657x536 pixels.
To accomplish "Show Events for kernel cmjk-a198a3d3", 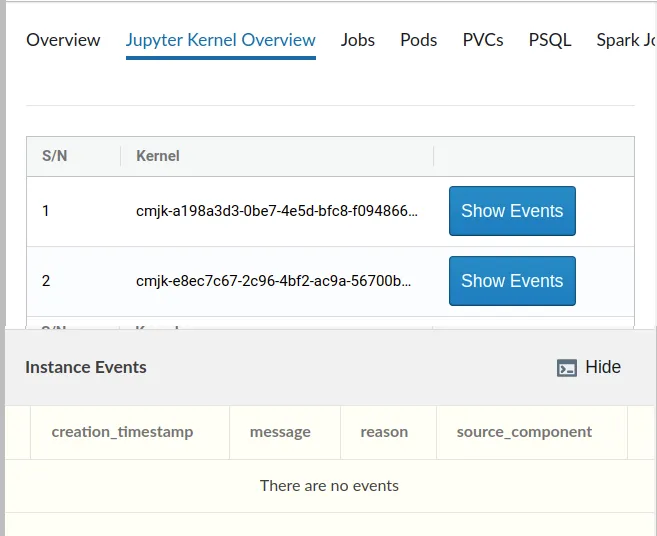I will [x=512, y=211].
